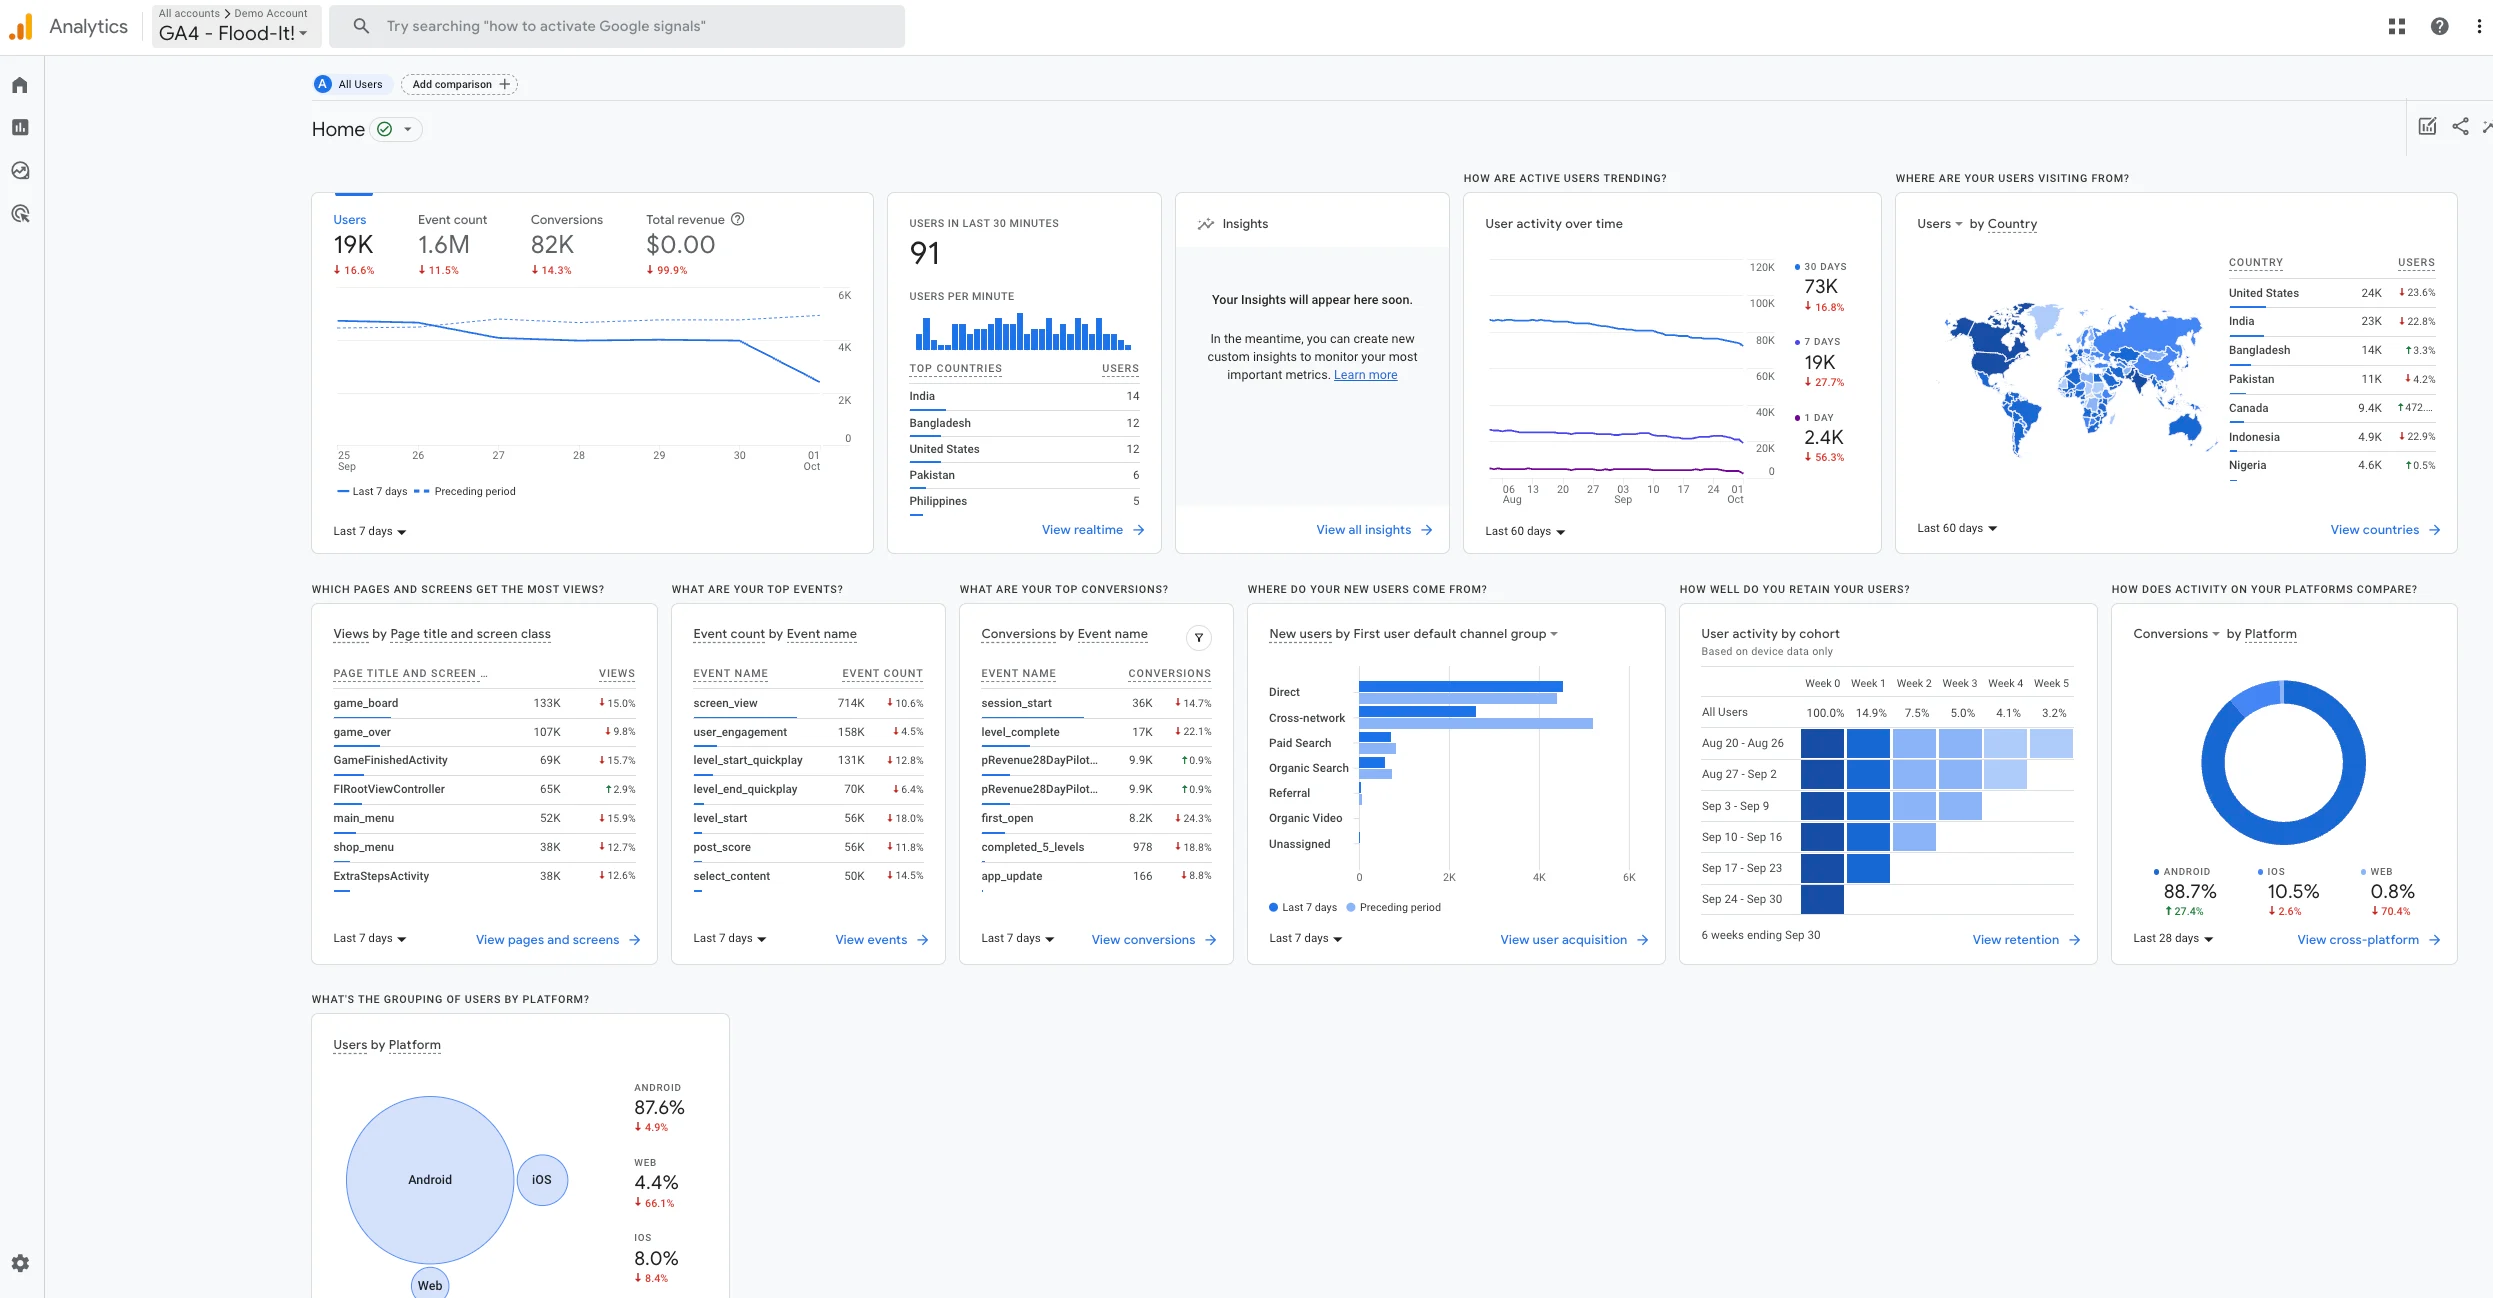Toggle the Last 7 days legend in users chart
2493x1298 pixels.
[371, 491]
